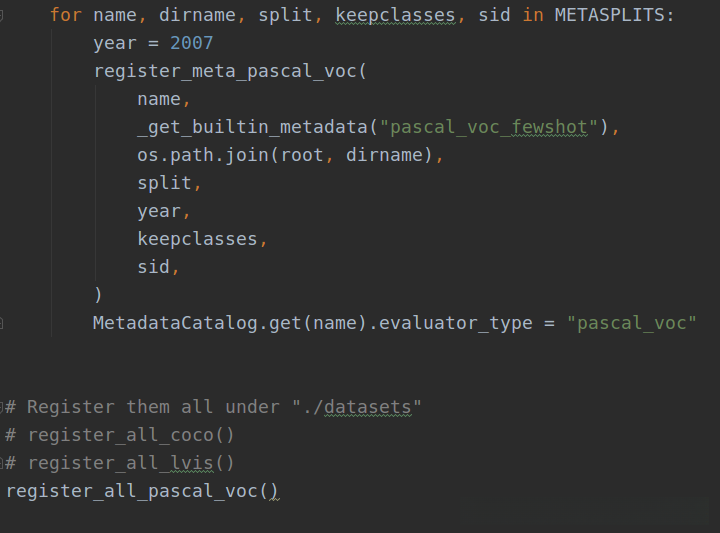The image size is (720, 533).
Task: Click fold marker beside register_all_lvis comment
Action: (x=3, y=462)
